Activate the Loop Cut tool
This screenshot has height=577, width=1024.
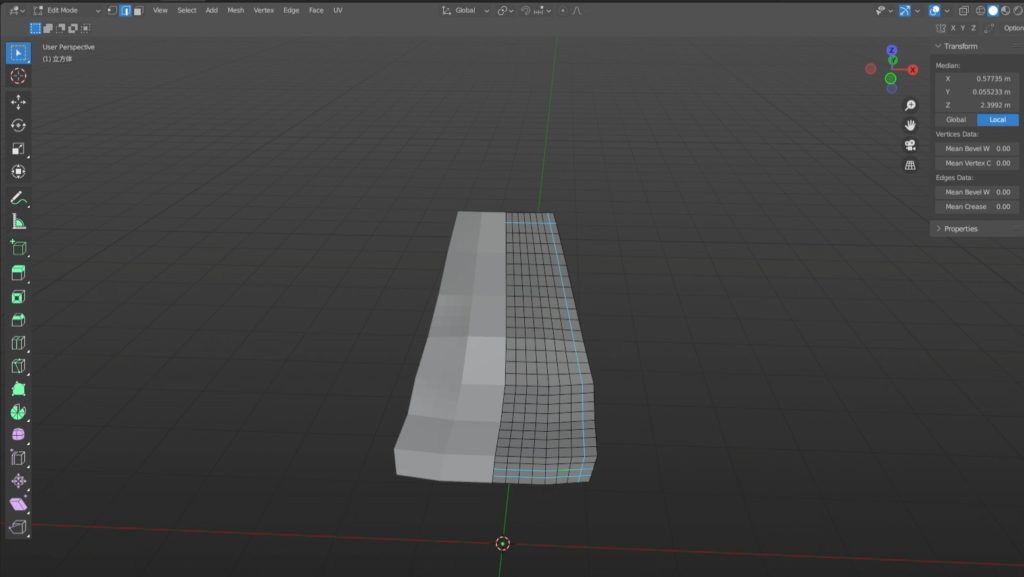[x=18, y=343]
